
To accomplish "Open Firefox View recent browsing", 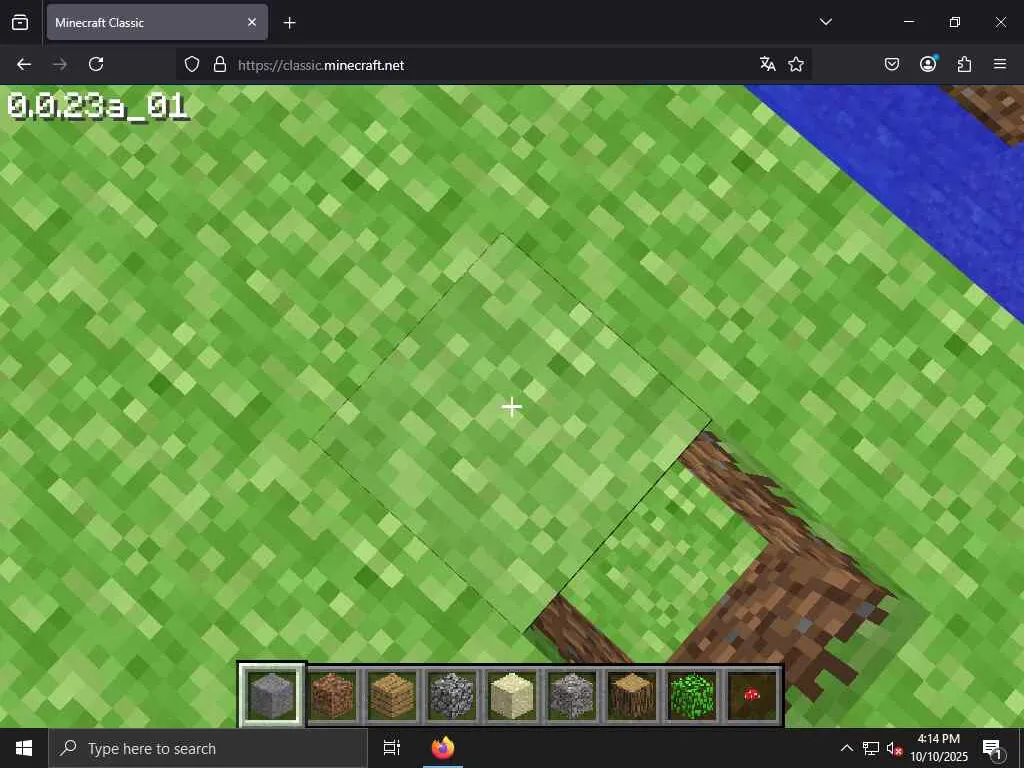I will pyautogui.click(x=20, y=22).
